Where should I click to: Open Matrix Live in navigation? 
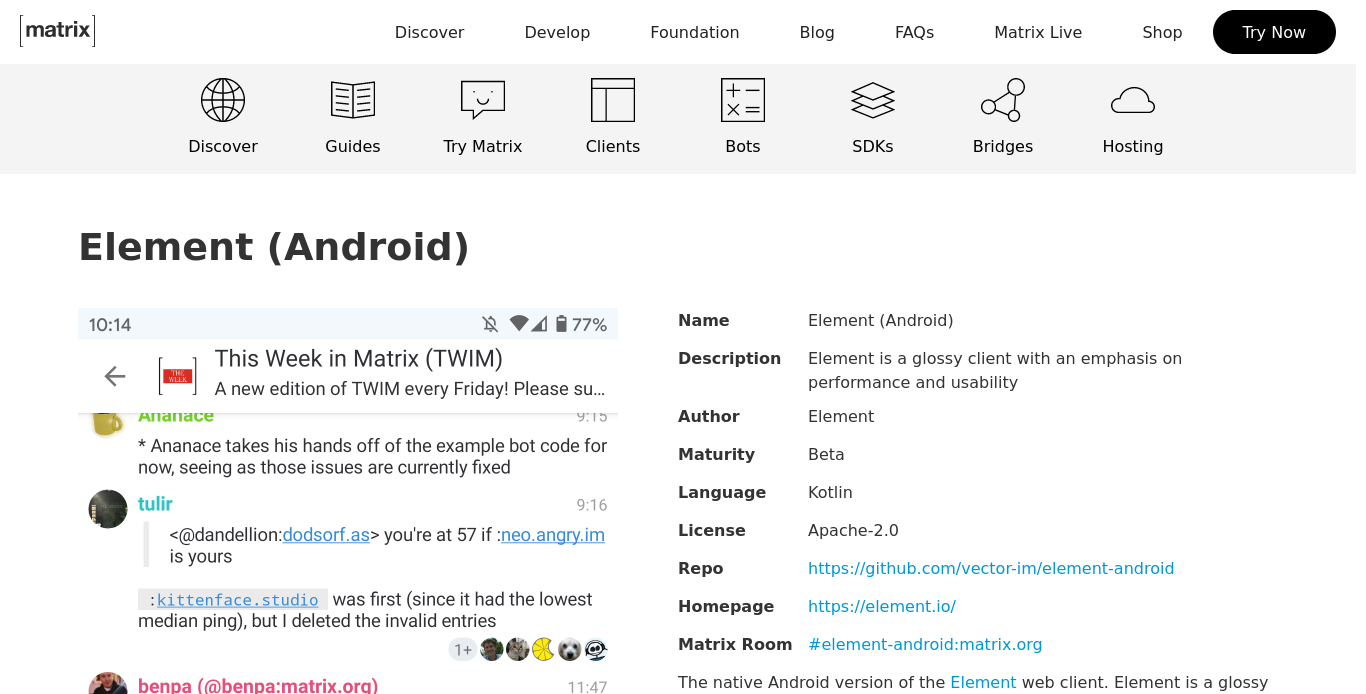pyautogui.click(x=1038, y=32)
